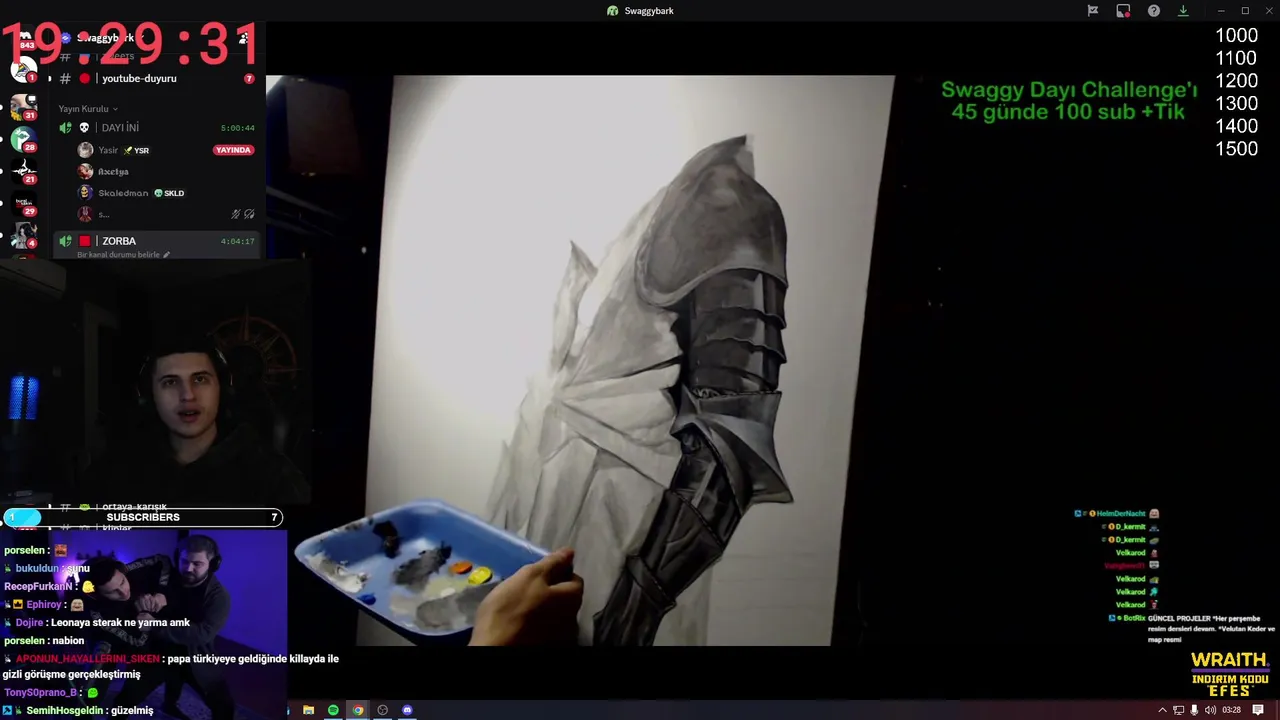Open Discord from taskbar
The width and height of the screenshot is (1280, 720).
click(407, 710)
